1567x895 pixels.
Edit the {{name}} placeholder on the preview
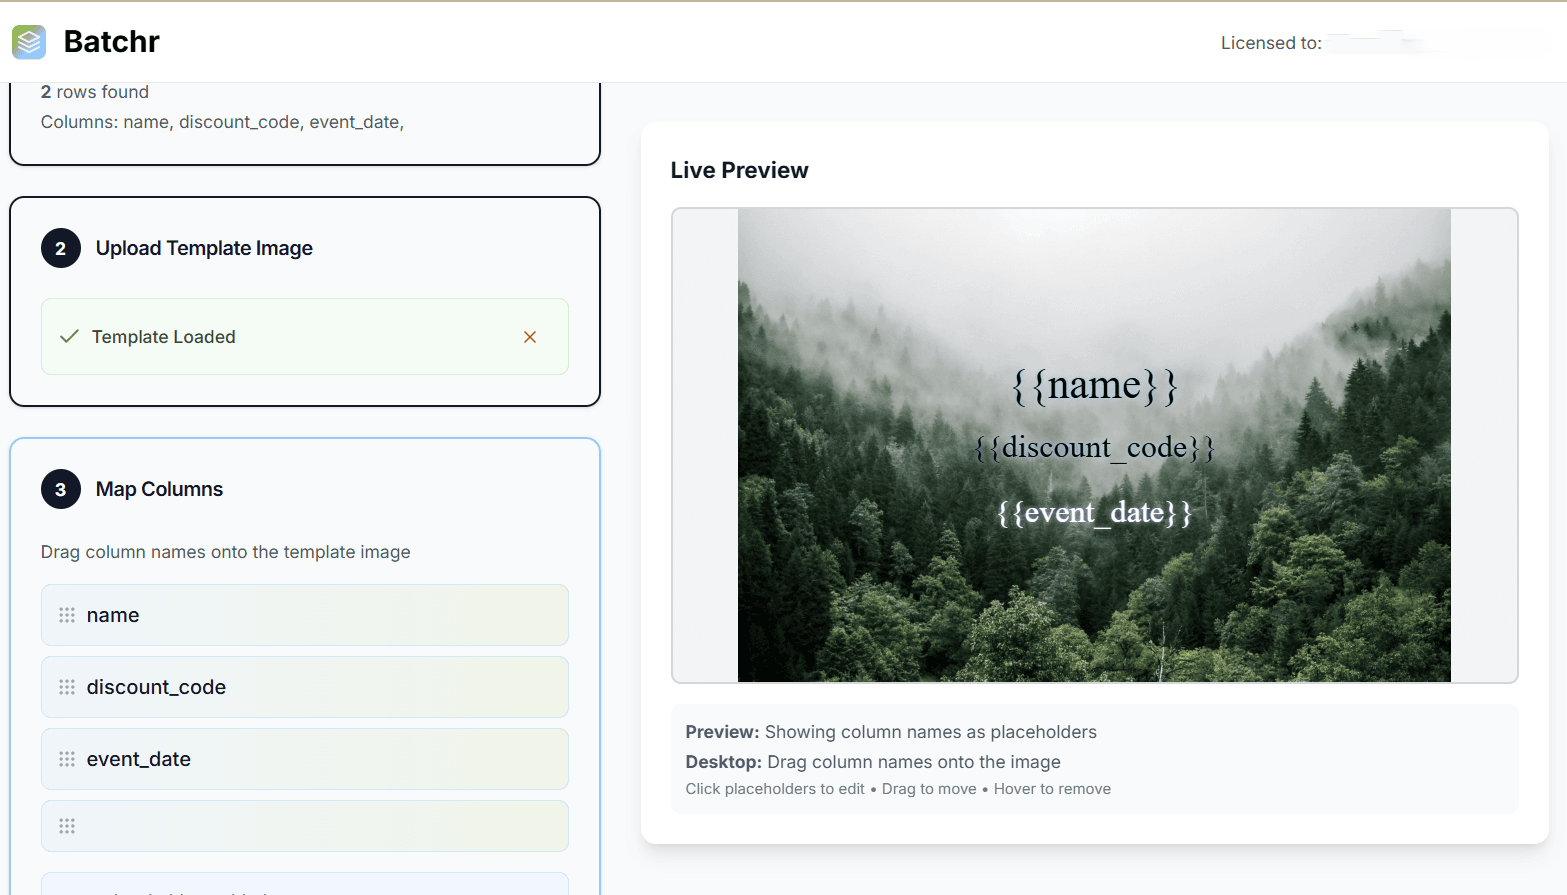1094,386
